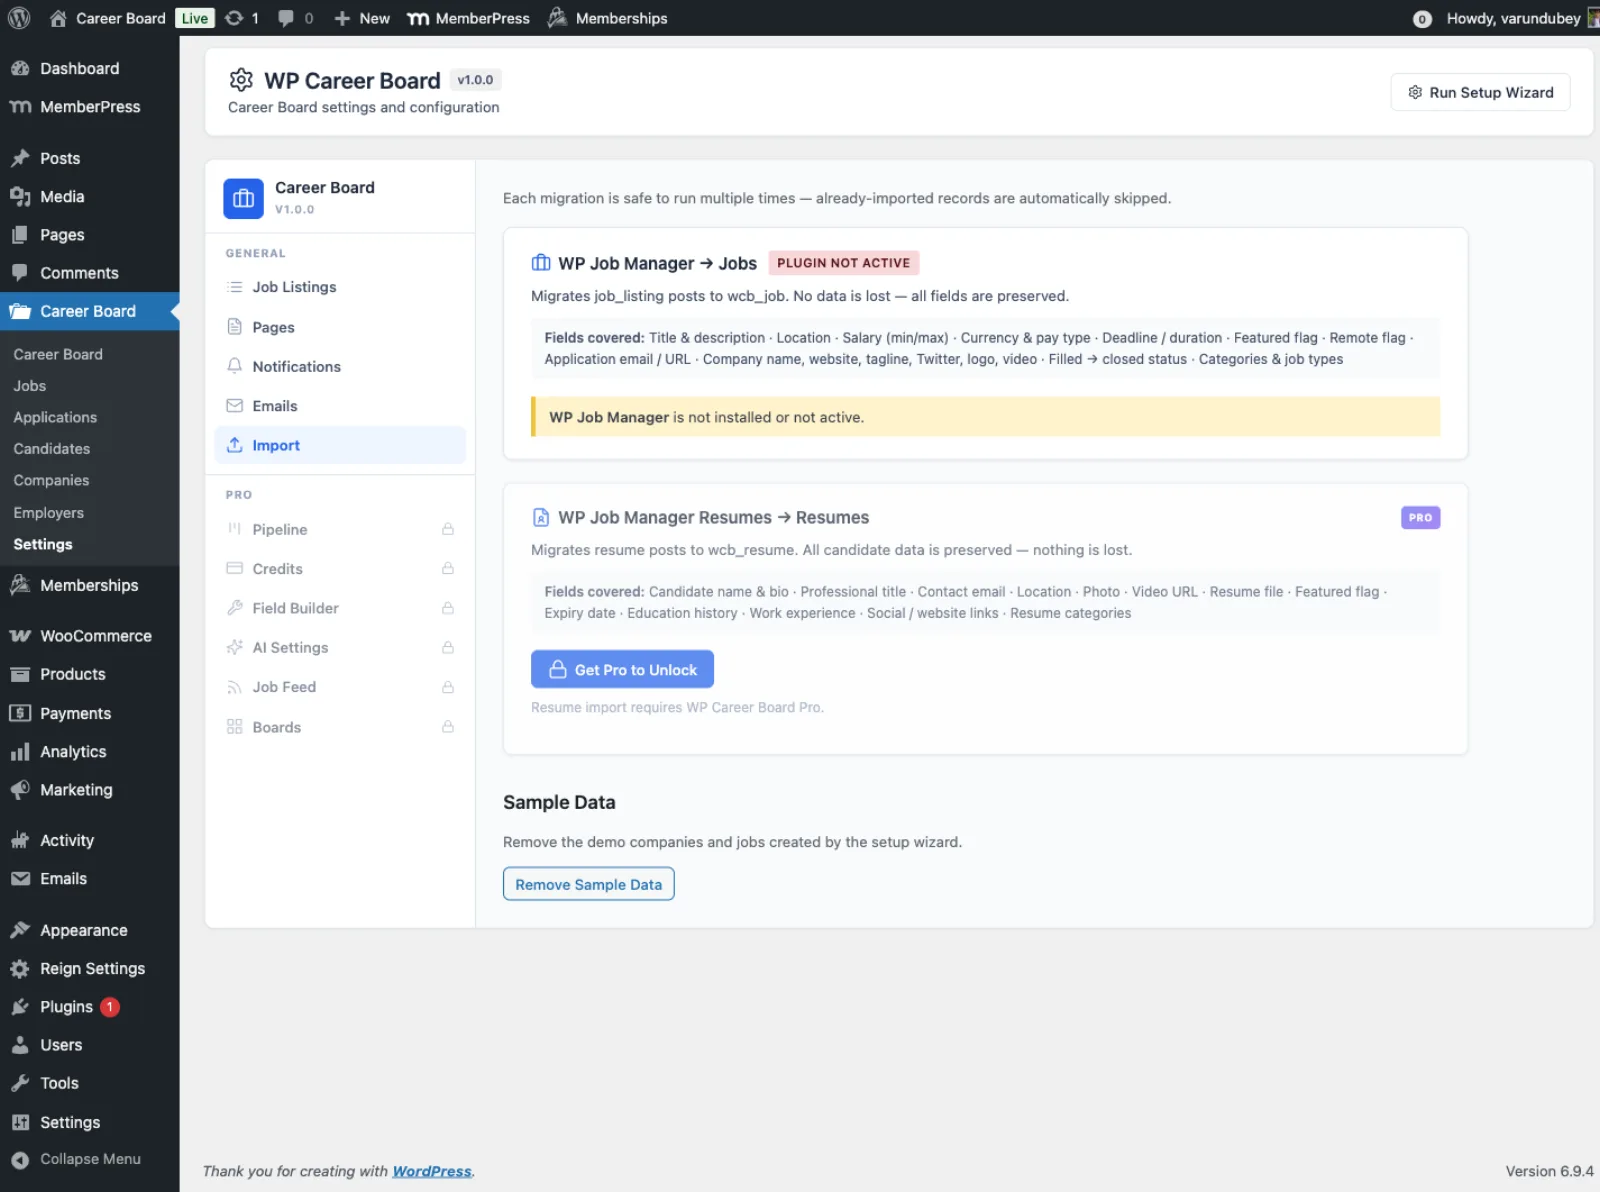Click the Tools wrench icon

(x=20, y=1083)
